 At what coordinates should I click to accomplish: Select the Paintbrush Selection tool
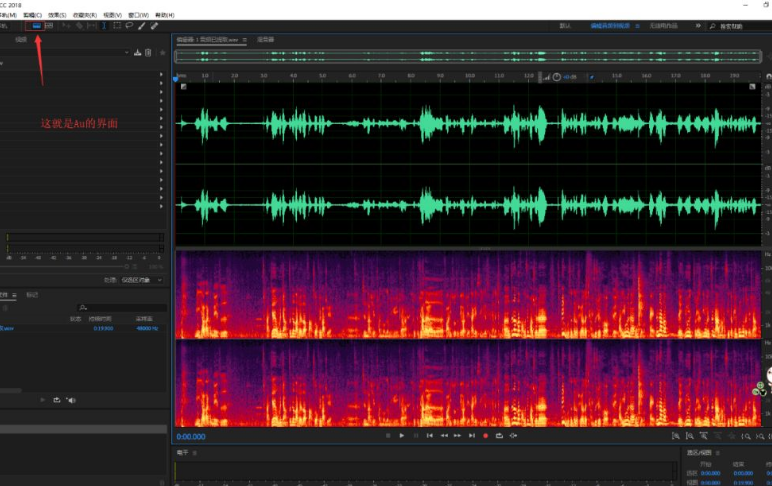click(142, 26)
